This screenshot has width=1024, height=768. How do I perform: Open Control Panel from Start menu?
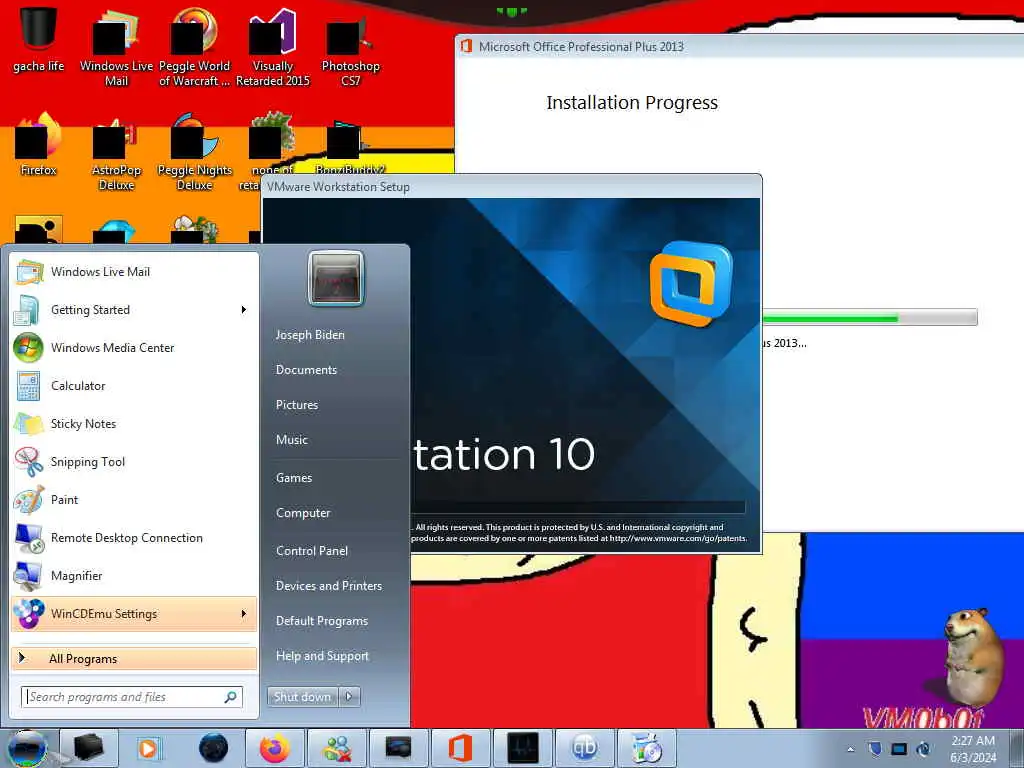[312, 551]
